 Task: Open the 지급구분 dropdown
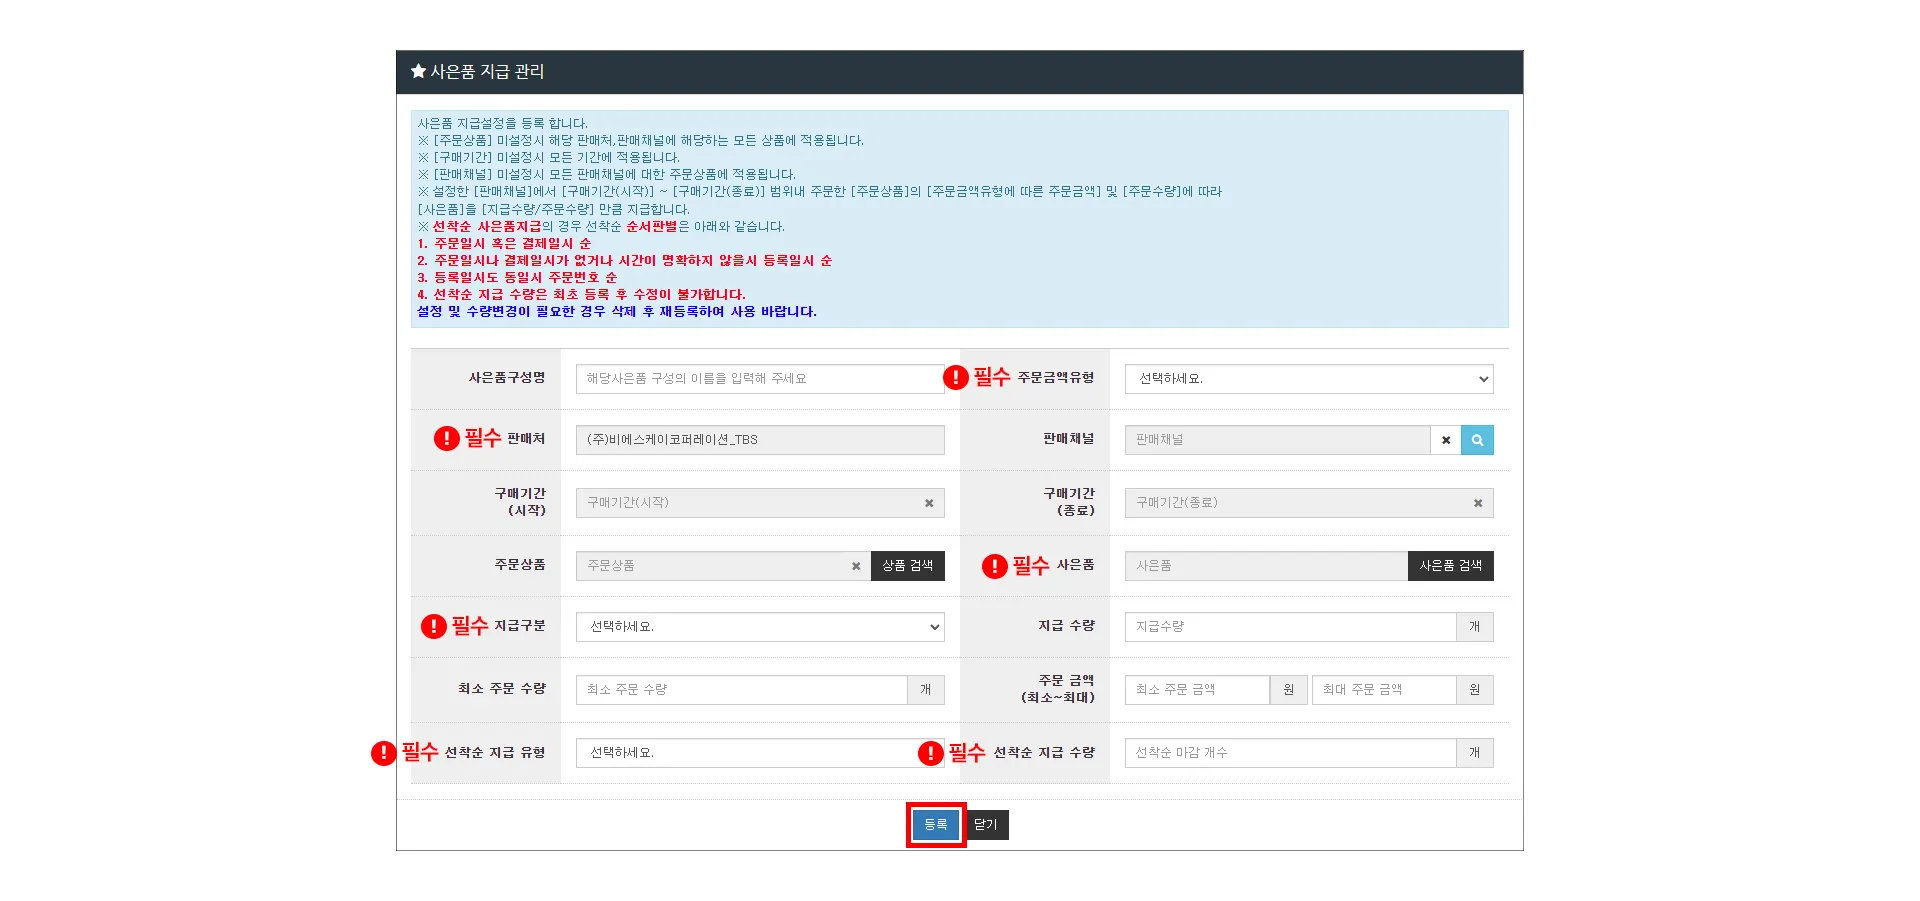click(760, 627)
